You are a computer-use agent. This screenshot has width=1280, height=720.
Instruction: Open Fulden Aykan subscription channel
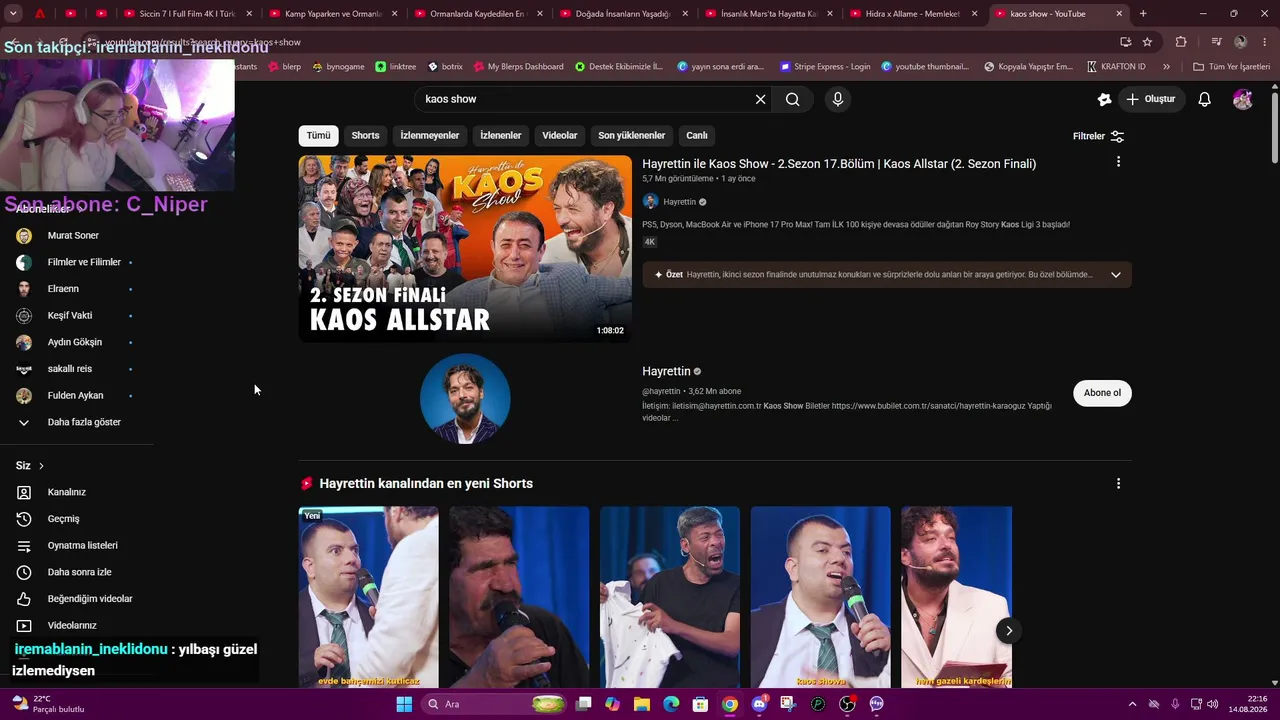click(75, 396)
